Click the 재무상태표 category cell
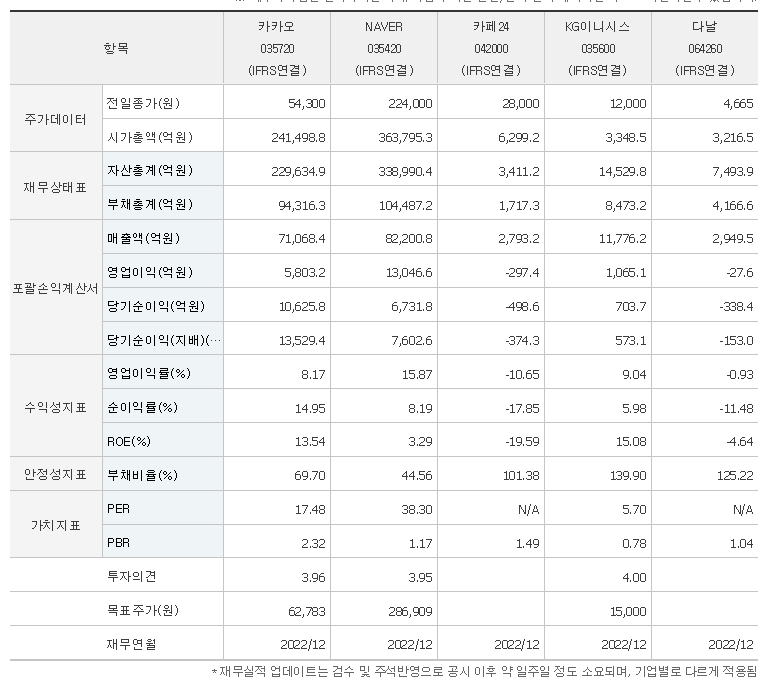766x680 pixels. pyautogui.click(x=56, y=187)
